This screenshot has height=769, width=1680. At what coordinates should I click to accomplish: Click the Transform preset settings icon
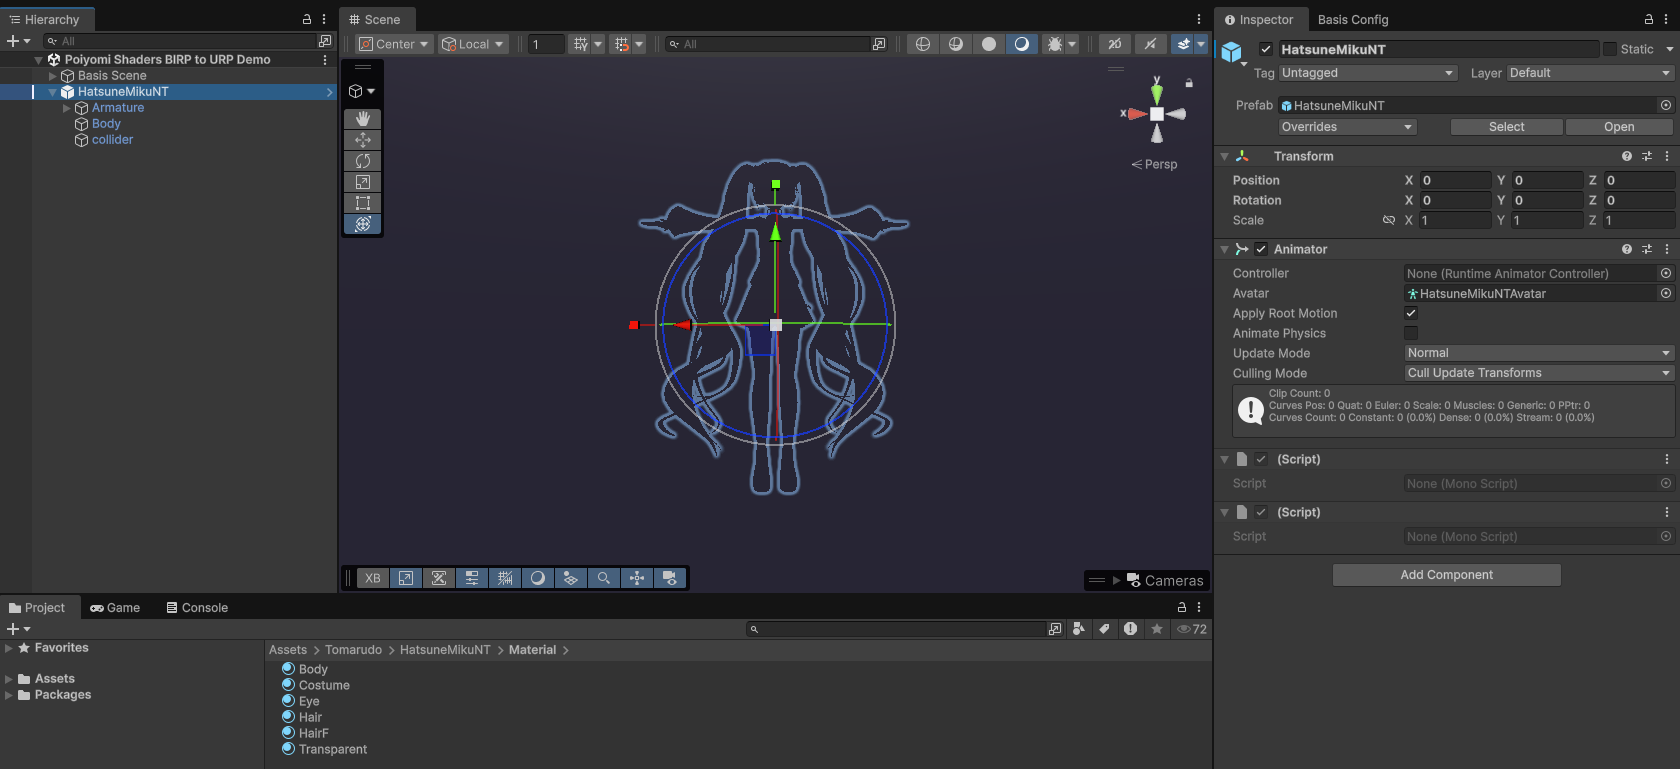(1647, 156)
